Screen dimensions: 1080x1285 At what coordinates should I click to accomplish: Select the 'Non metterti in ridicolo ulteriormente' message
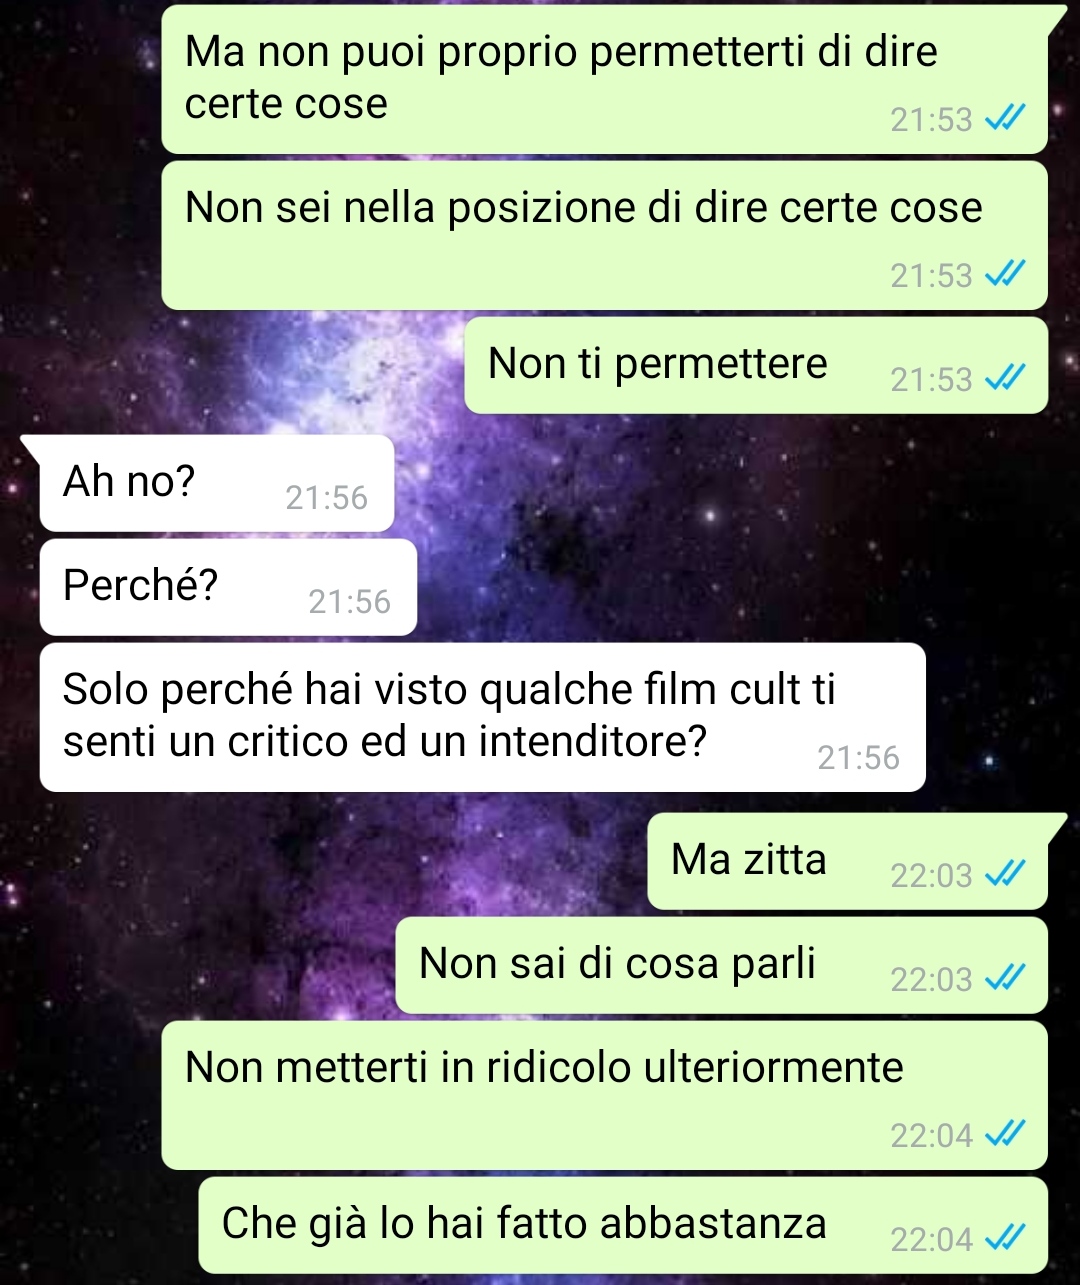(605, 1095)
